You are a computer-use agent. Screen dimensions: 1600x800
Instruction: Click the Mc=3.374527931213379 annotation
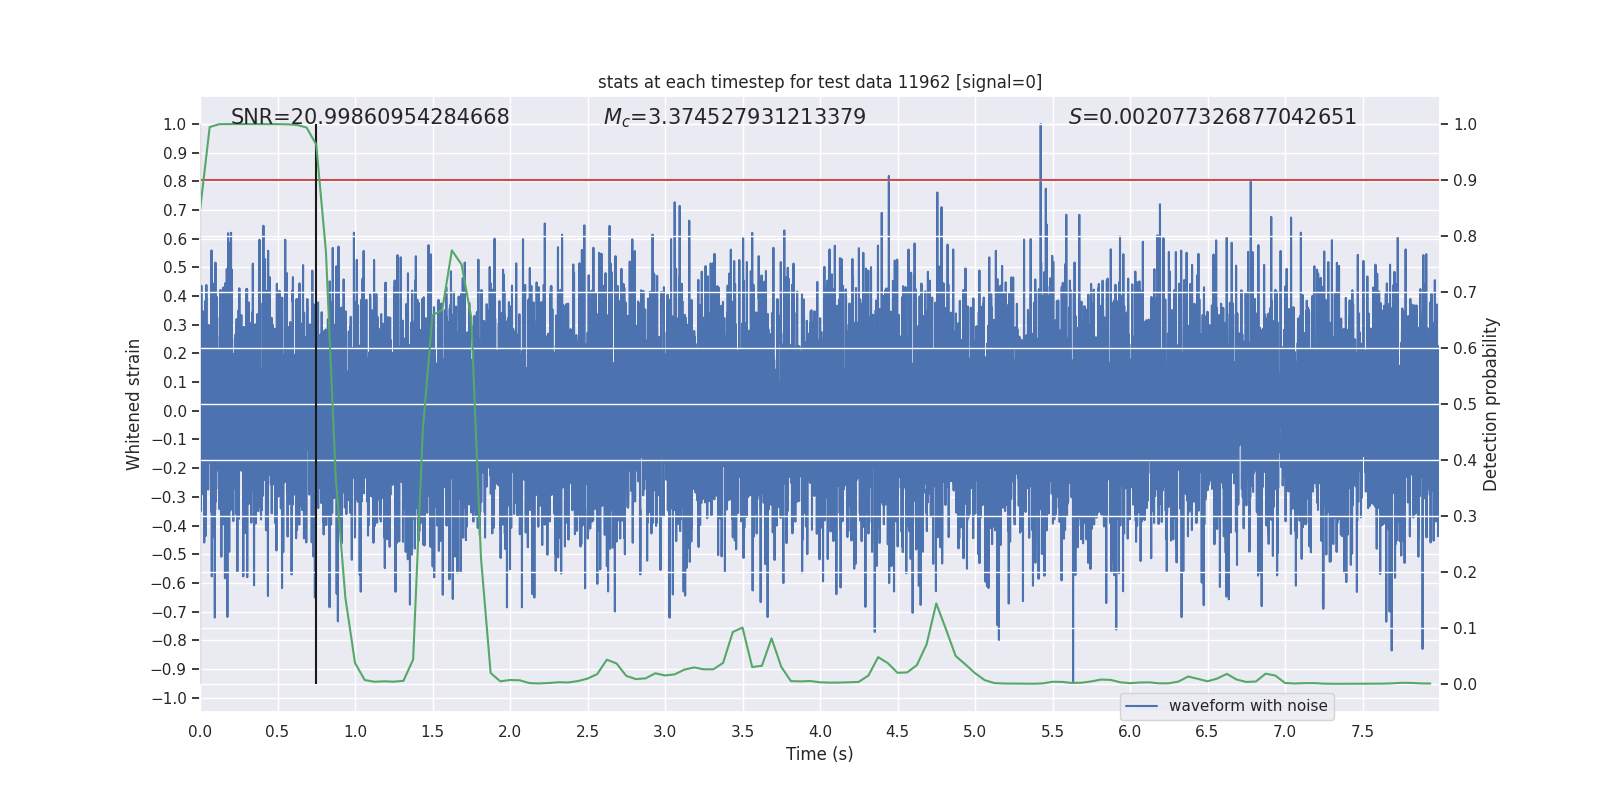click(x=735, y=117)
